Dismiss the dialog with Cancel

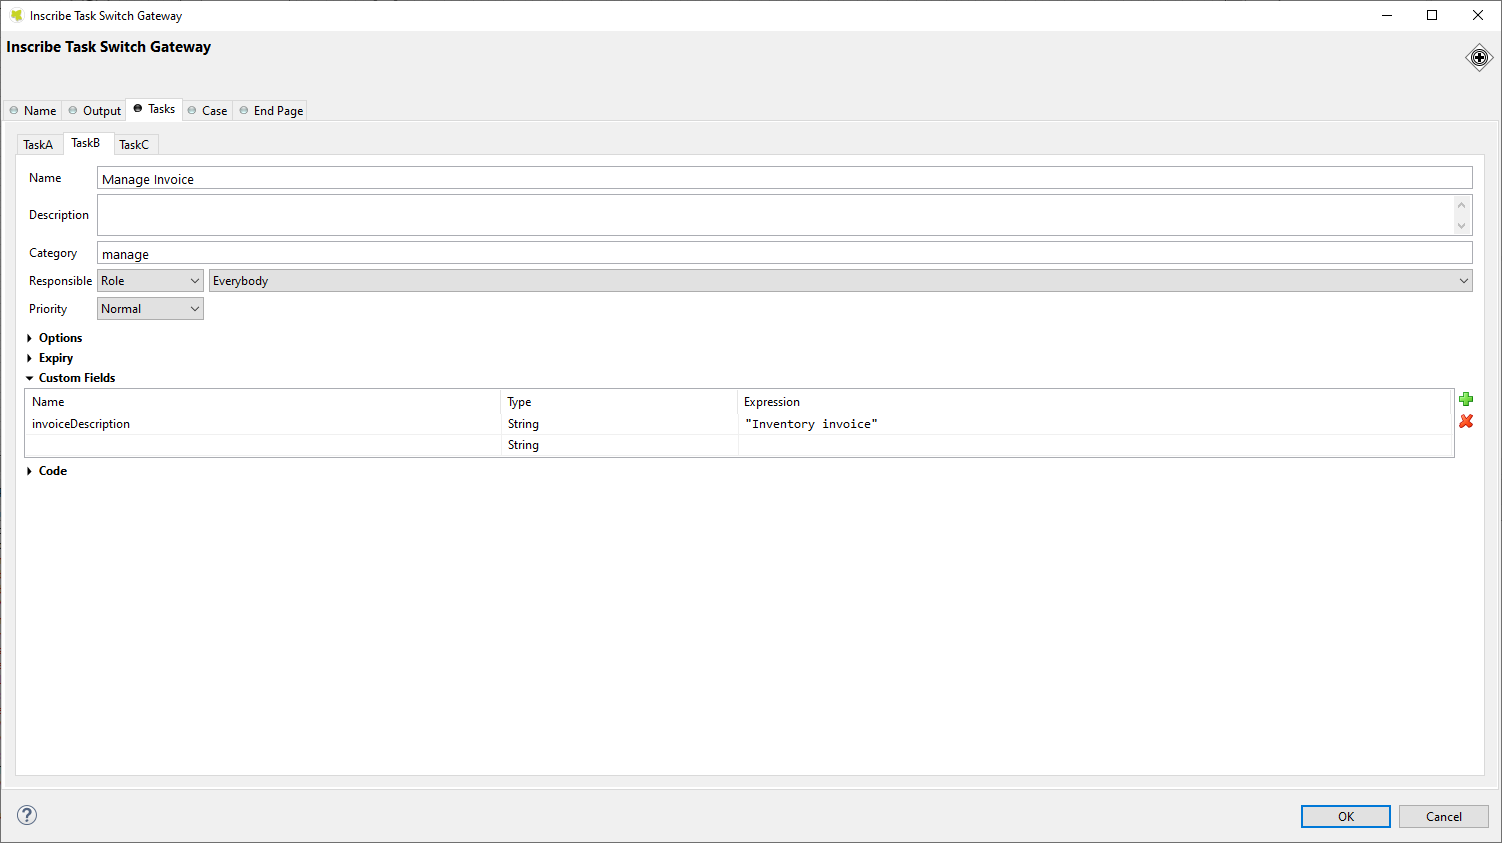coord(1444,816)
